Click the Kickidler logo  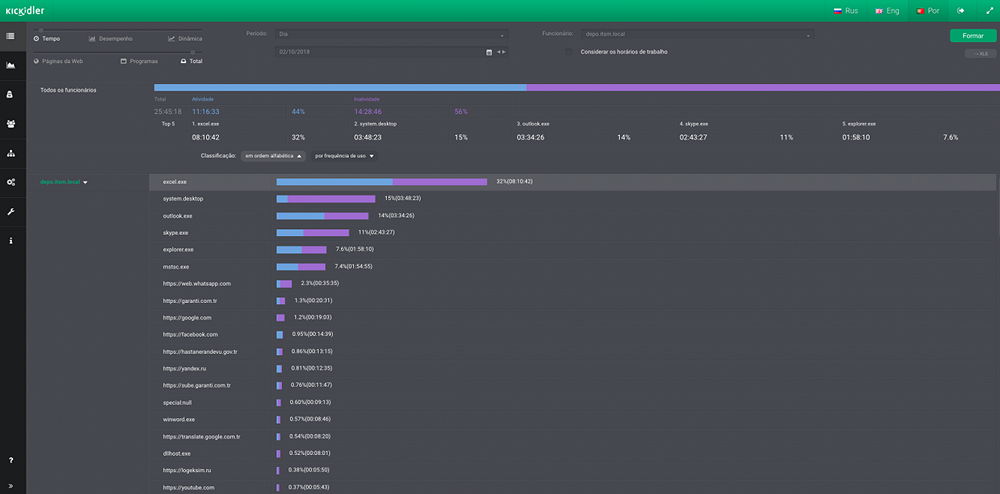(x=25, y=11)
